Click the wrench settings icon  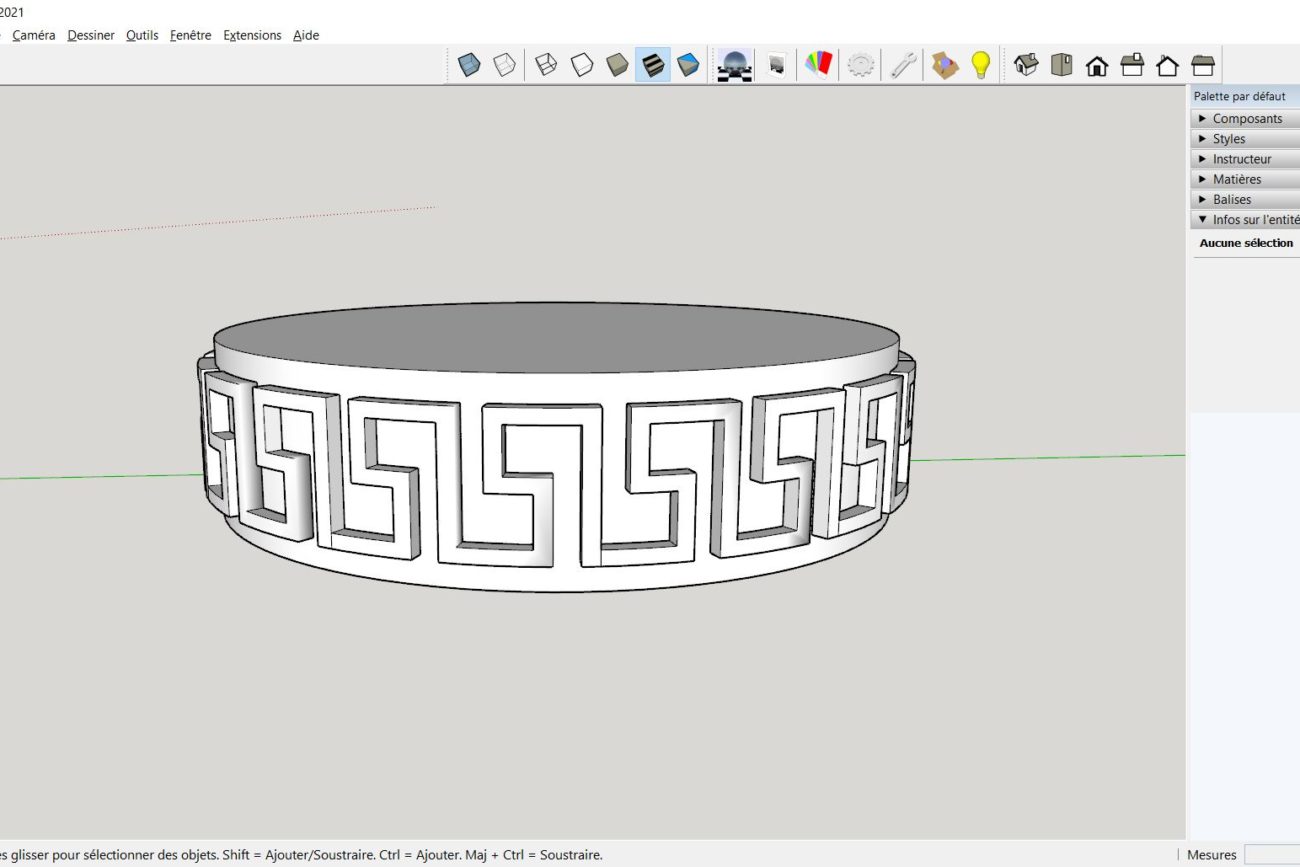point(903,65)
